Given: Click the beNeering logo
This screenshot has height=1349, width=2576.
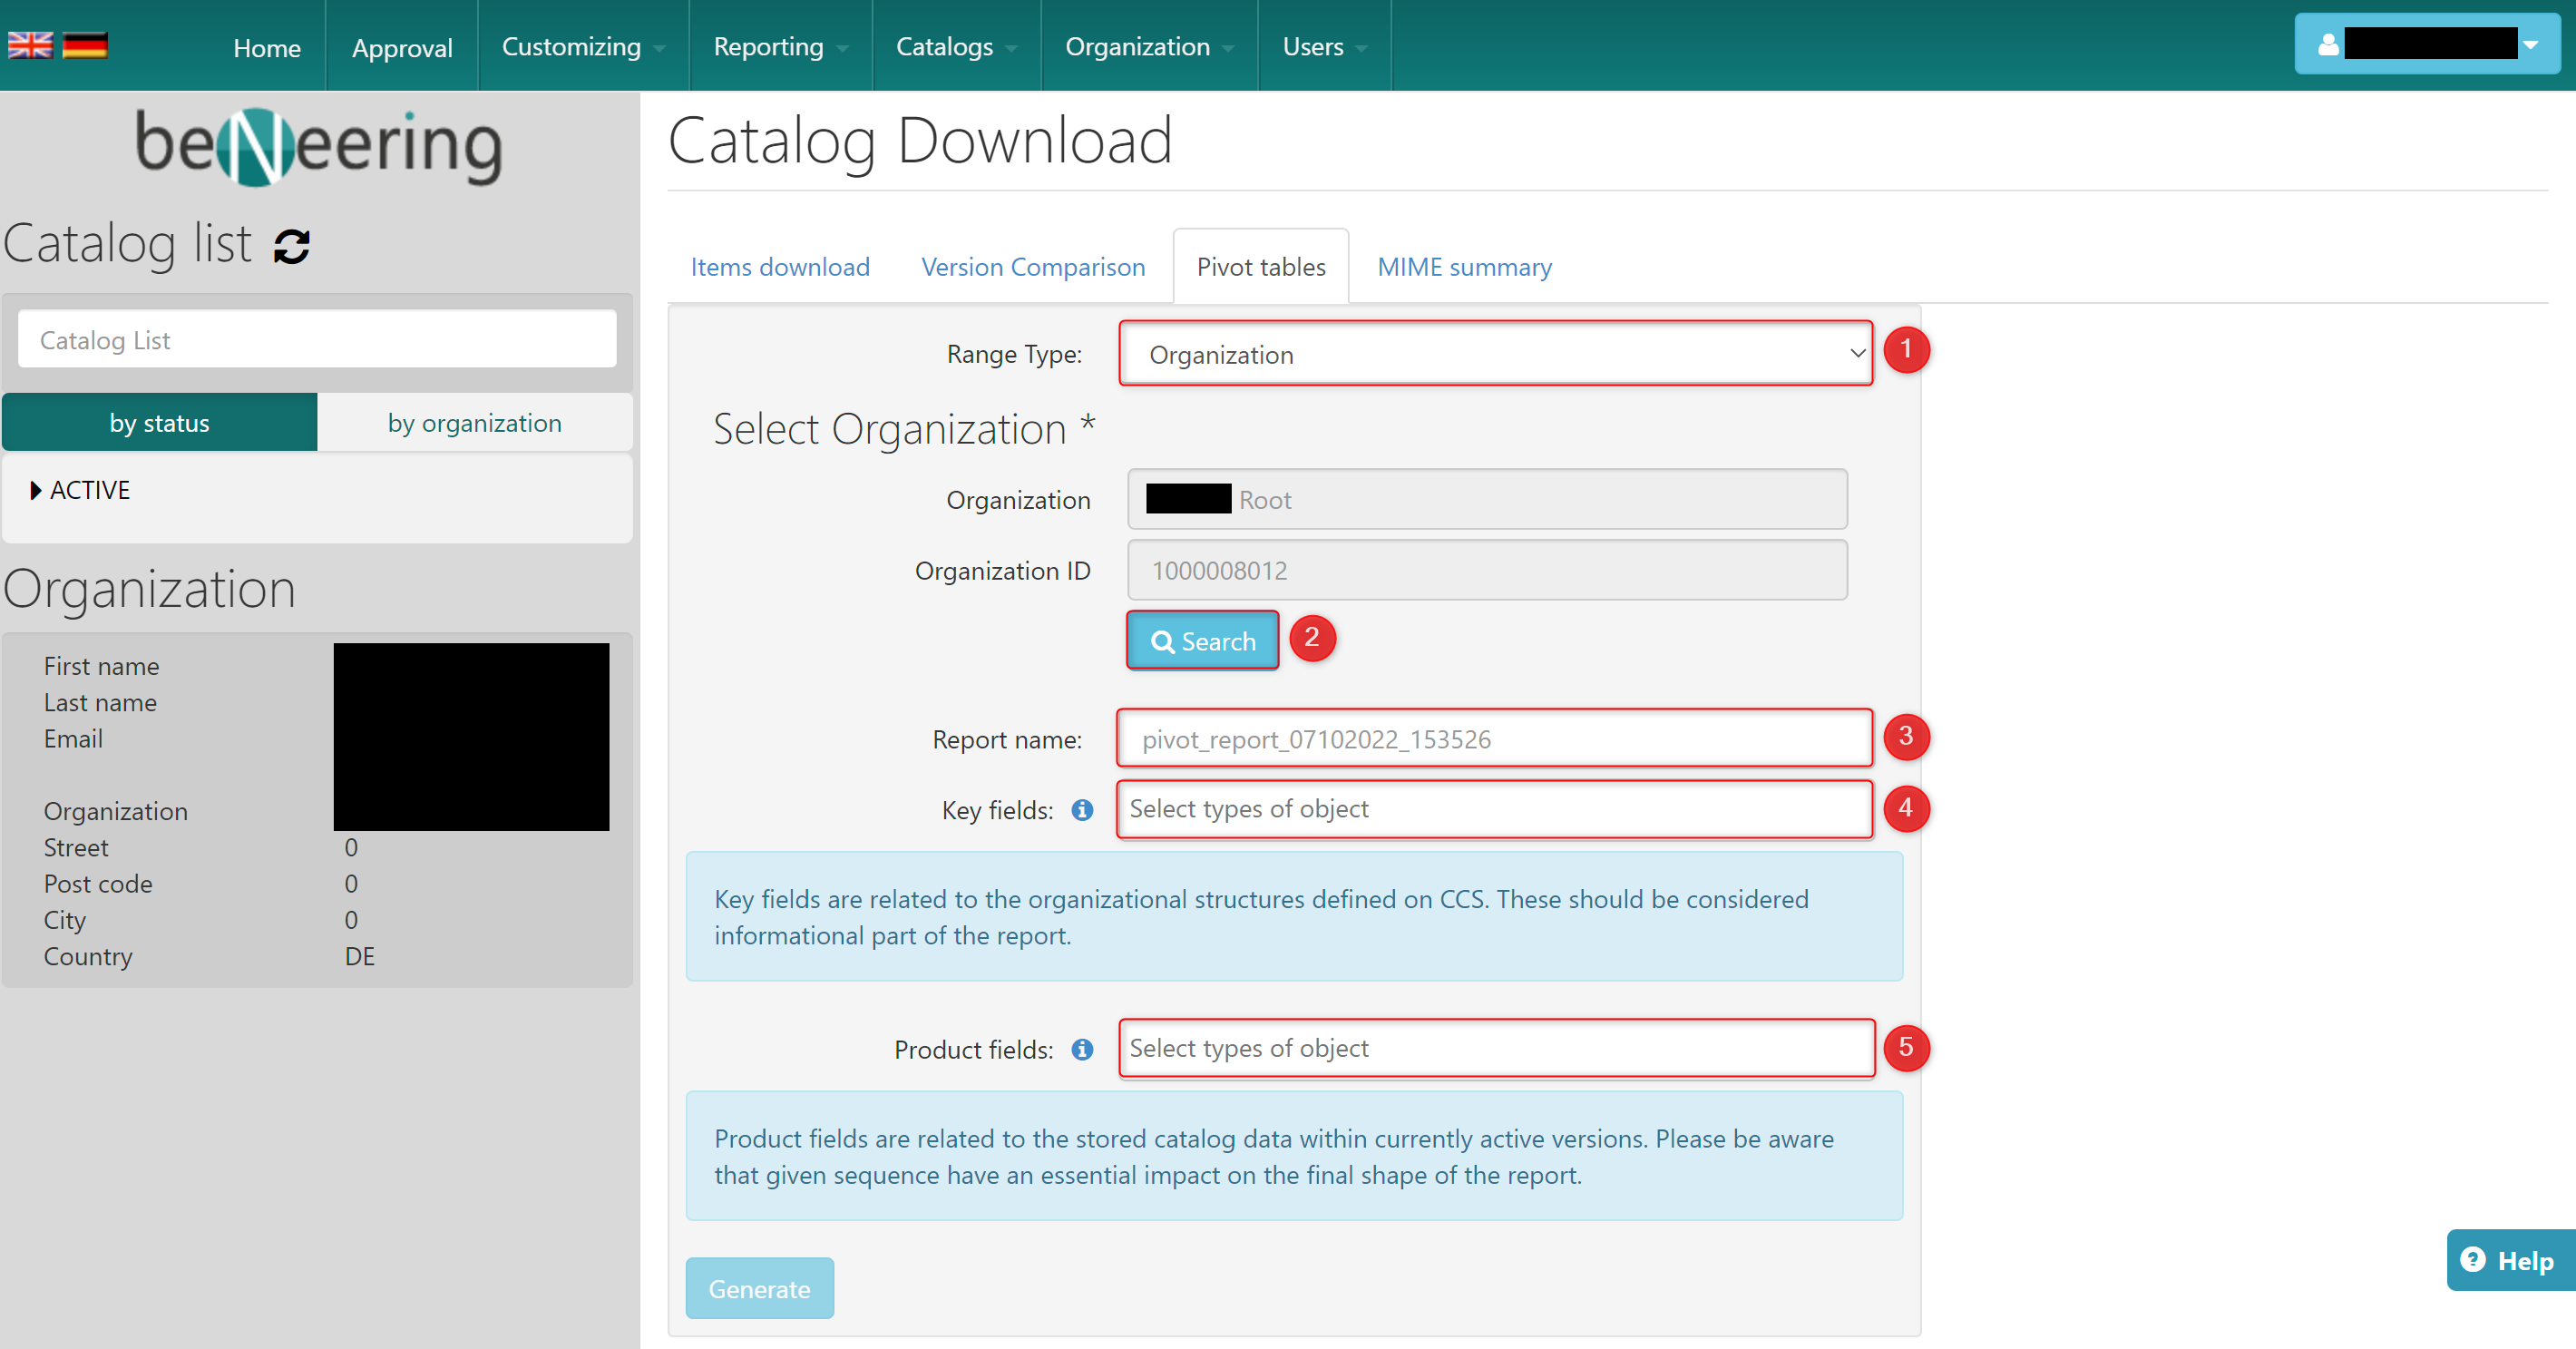Looking at the screenshot, I should [318, 146].
